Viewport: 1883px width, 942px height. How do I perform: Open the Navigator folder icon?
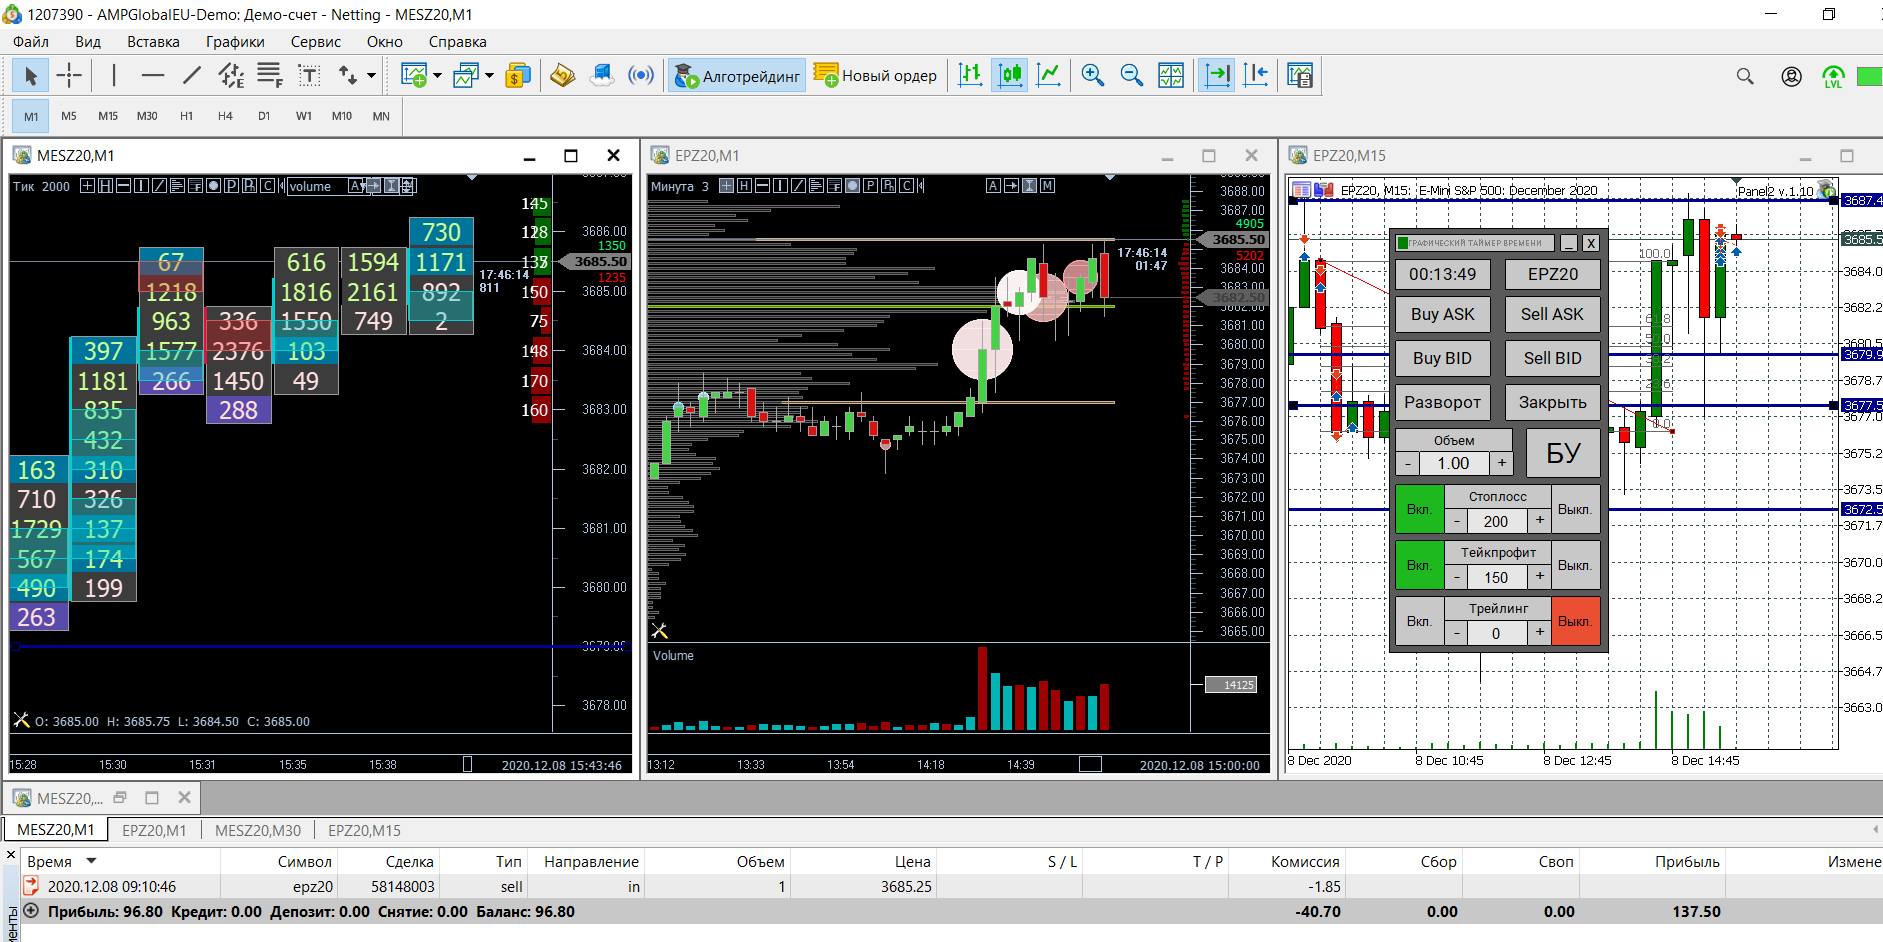coord(562,75)
